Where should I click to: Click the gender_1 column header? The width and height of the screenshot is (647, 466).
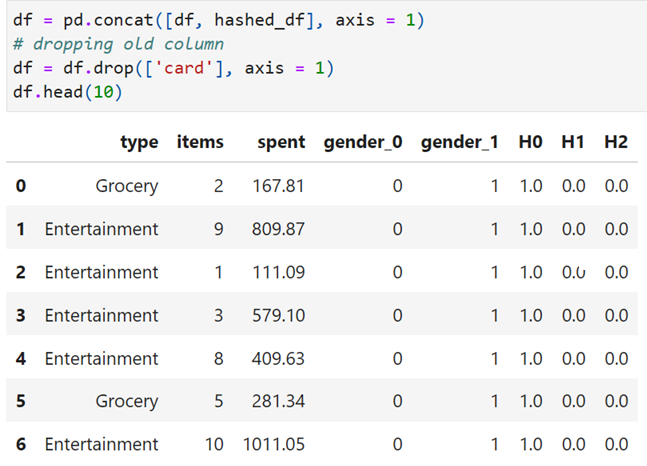click(x=460, y=142)
